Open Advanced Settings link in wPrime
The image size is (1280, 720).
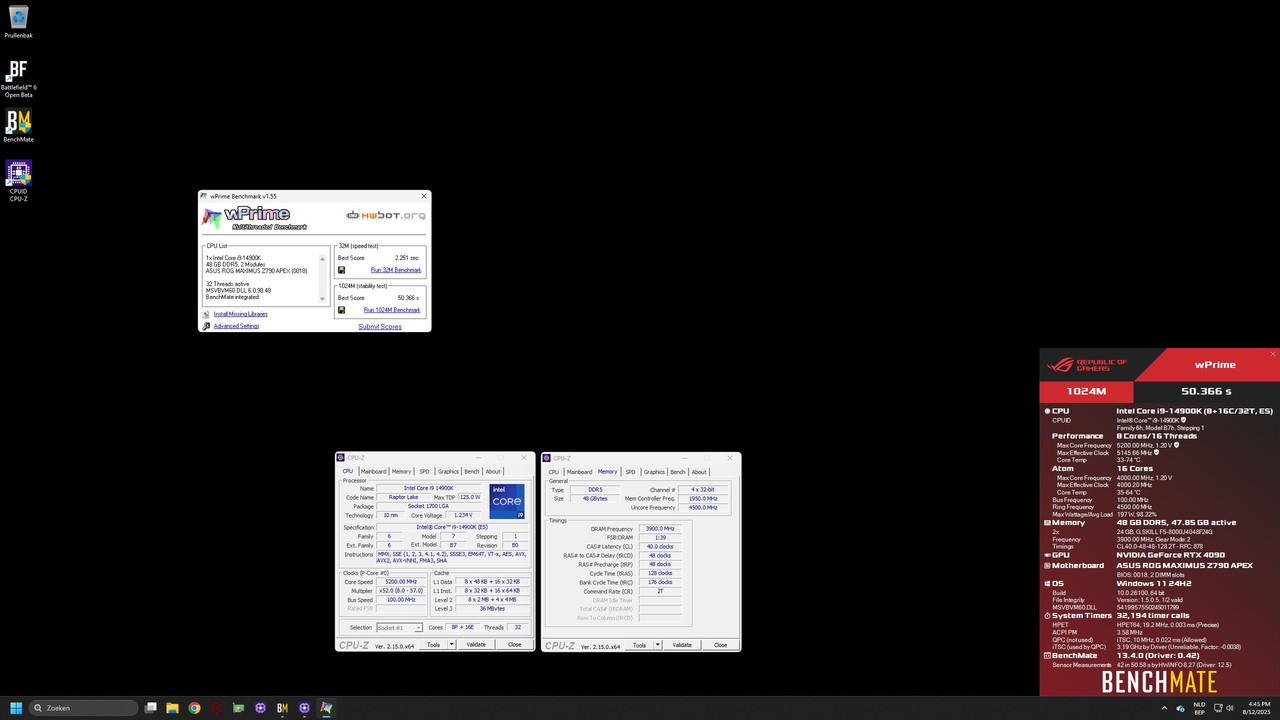click(236, 326)
